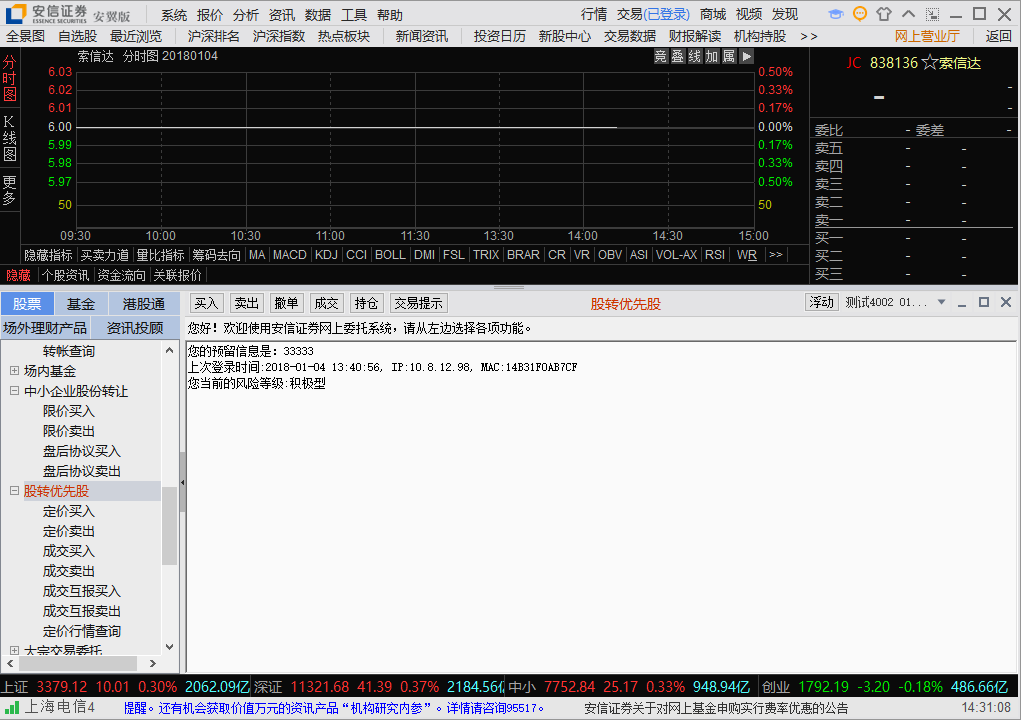Open the 自选股 toolbar item
The width and height of the screenshot is (1021, 720).
(x=77, y=36)
